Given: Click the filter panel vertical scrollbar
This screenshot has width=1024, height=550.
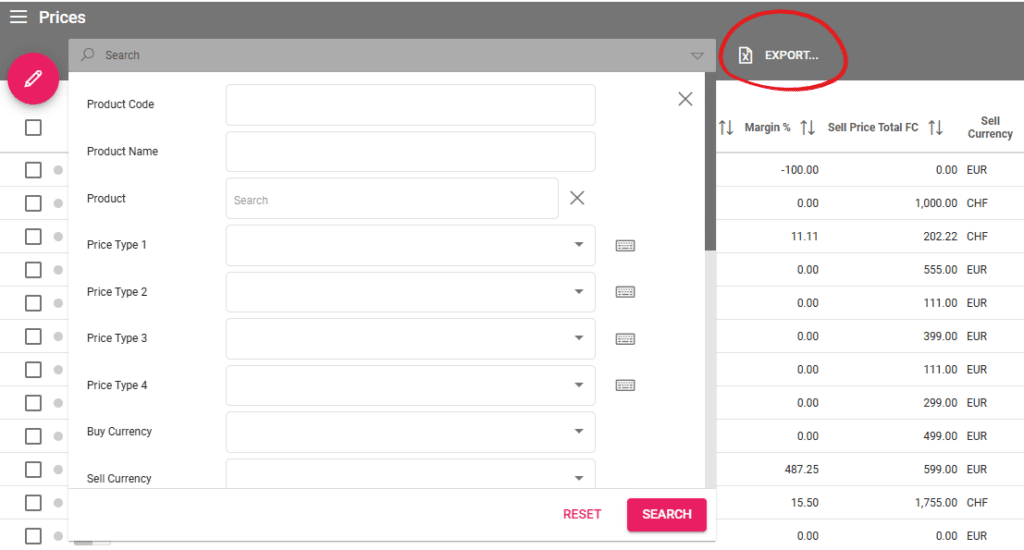Looking at the screenshot, I should point(711,161).
